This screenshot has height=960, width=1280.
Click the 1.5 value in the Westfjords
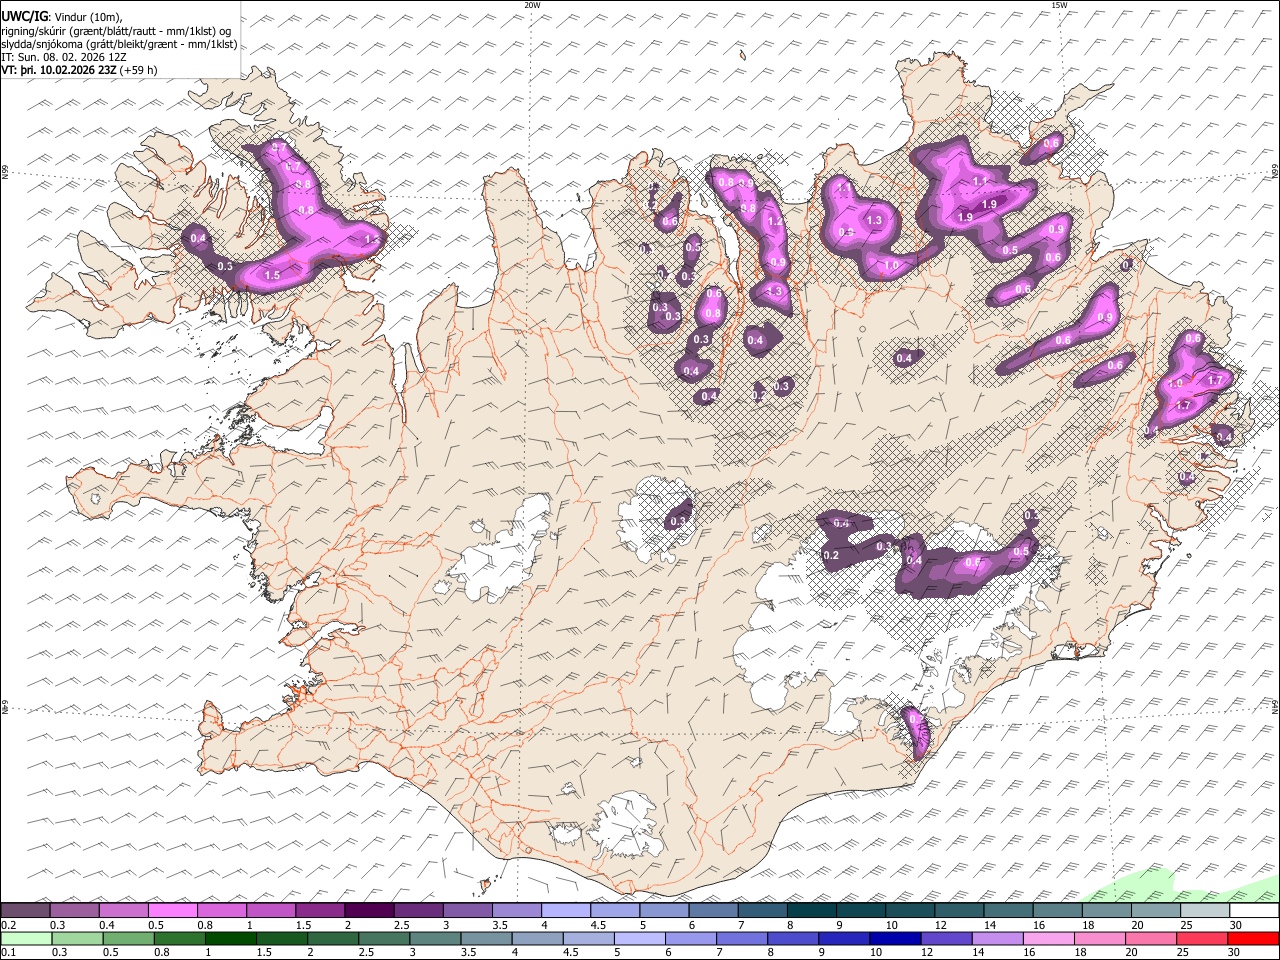pyautogui.click(x=272, y=274)
